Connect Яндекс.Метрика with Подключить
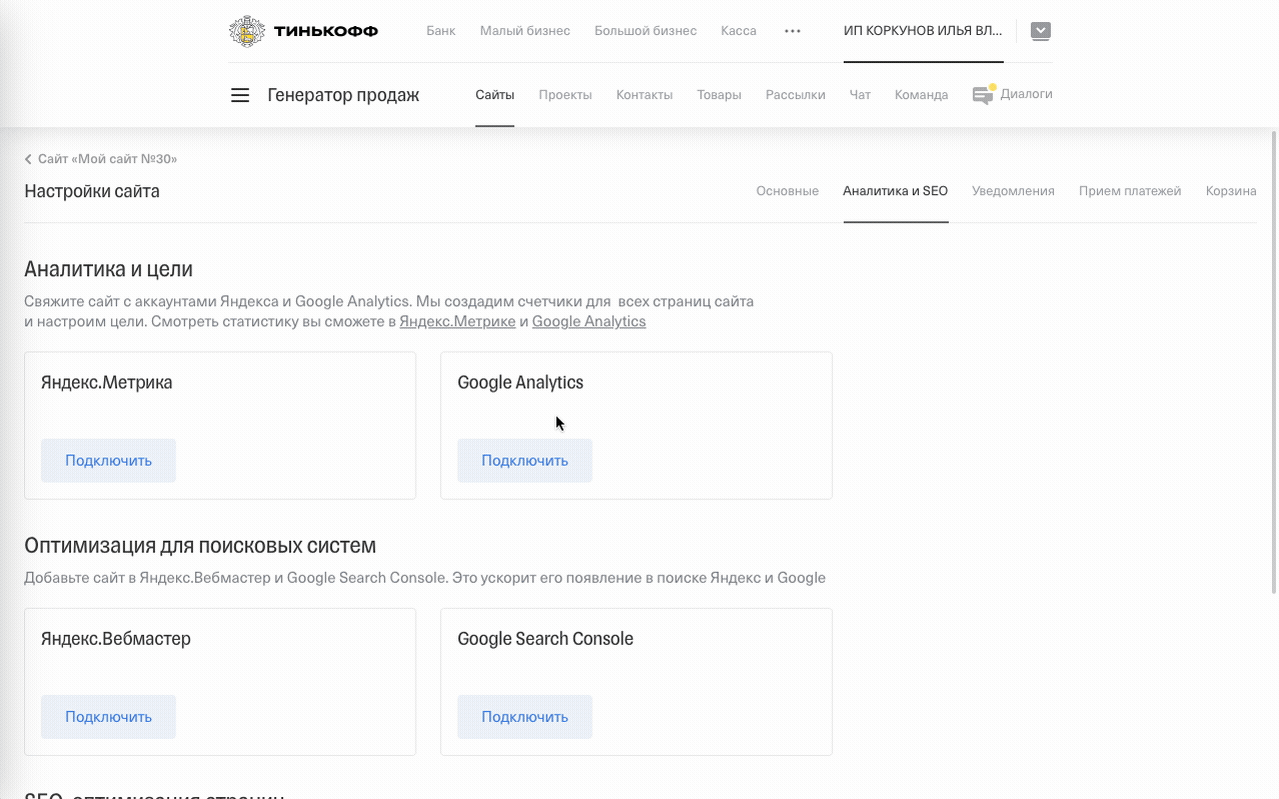 (109, 461)
